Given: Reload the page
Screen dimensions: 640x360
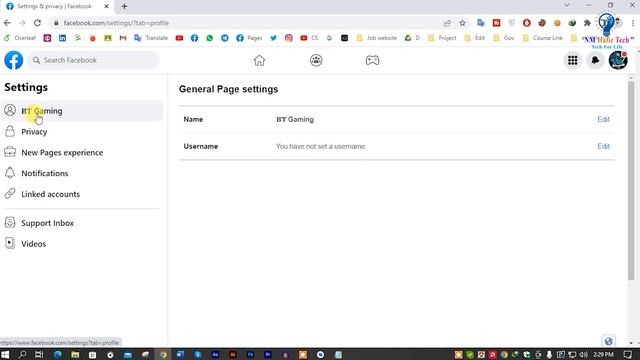Looking at the screenshot, I should pos(37,23).
